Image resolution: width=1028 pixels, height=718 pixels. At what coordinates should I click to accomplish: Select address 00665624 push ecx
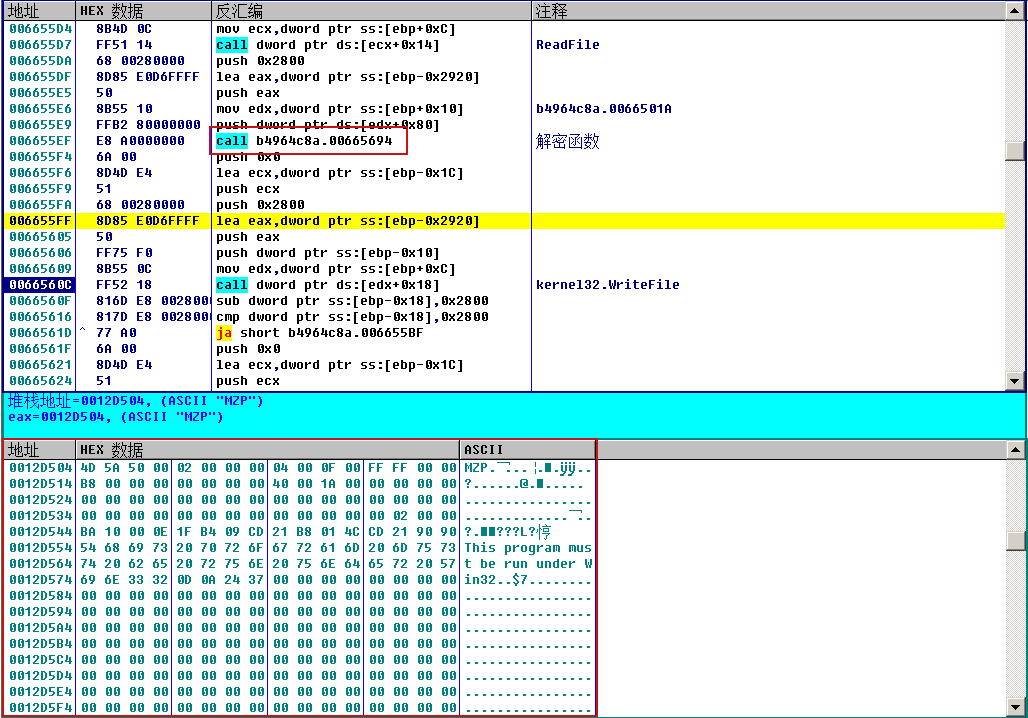[x=504, y=381]
